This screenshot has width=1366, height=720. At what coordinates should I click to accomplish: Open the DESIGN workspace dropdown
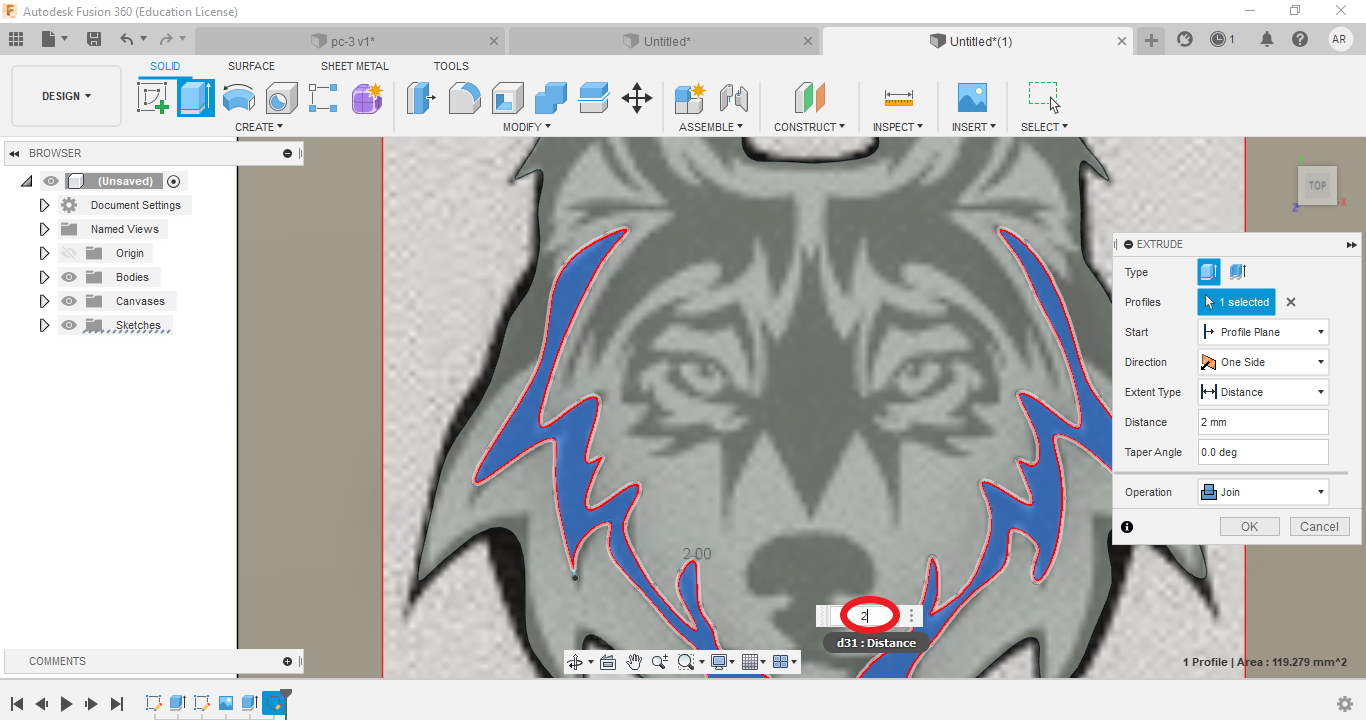point(66,96)
